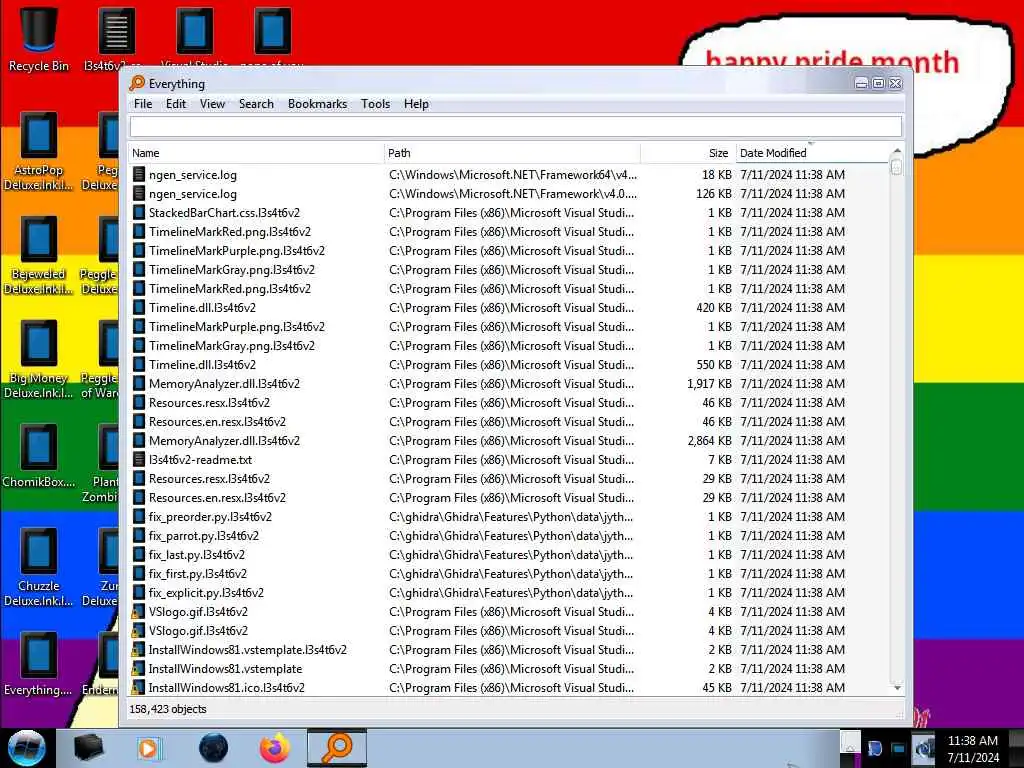Image resolution: width=1024 pixels, height=768 pixels.
Task: Select the fix_first.py.l3s4t6v2 file icon
Action: pos(138,573)
